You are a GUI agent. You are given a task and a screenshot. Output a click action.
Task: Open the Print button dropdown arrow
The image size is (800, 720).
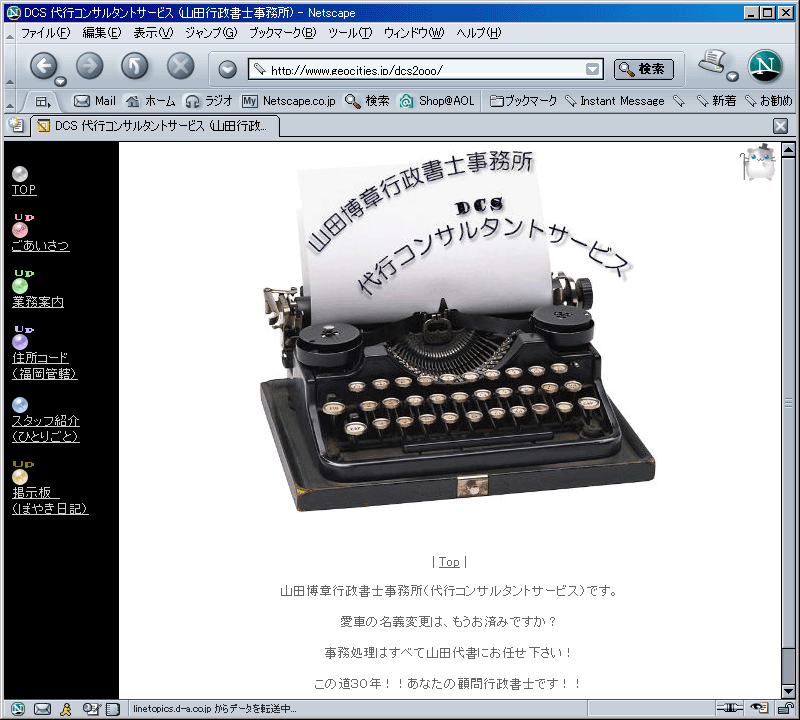pos(732,77)
